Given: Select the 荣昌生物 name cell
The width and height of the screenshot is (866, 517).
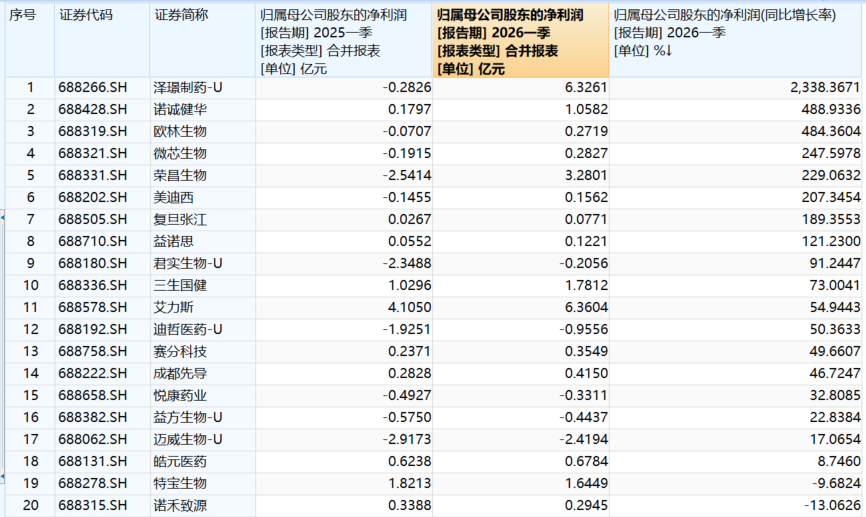Looking at the screenshot, I should coord(181,174).
